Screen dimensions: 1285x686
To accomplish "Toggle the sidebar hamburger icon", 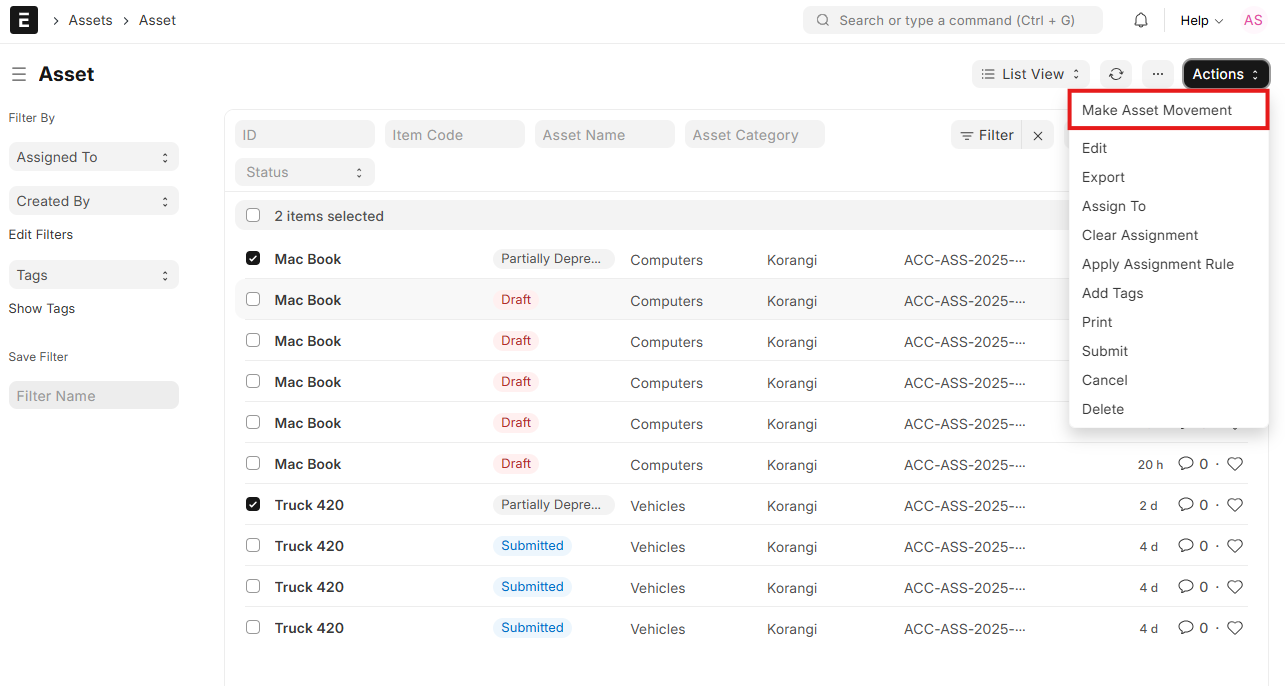I will 19,74.
